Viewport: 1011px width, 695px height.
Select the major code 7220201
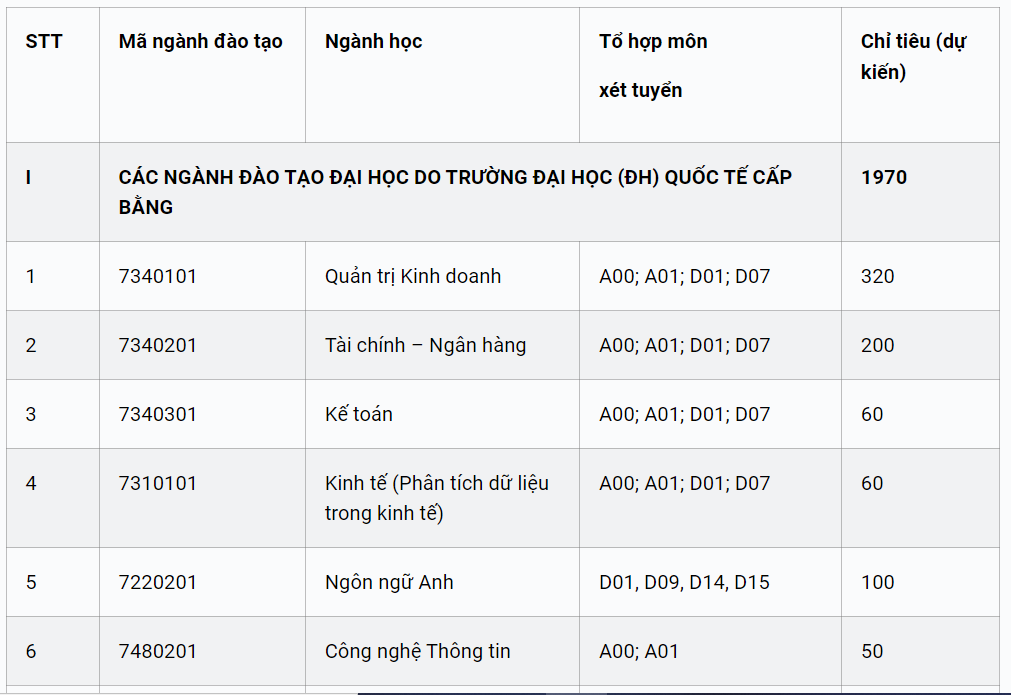[157, 583]
